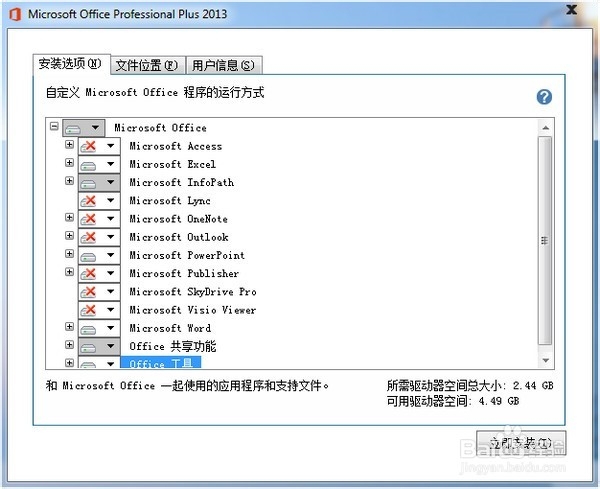Click the vertical scrollbar thumb
The width and height of the screenshot is (600, 489).
(x=545, y=241)
